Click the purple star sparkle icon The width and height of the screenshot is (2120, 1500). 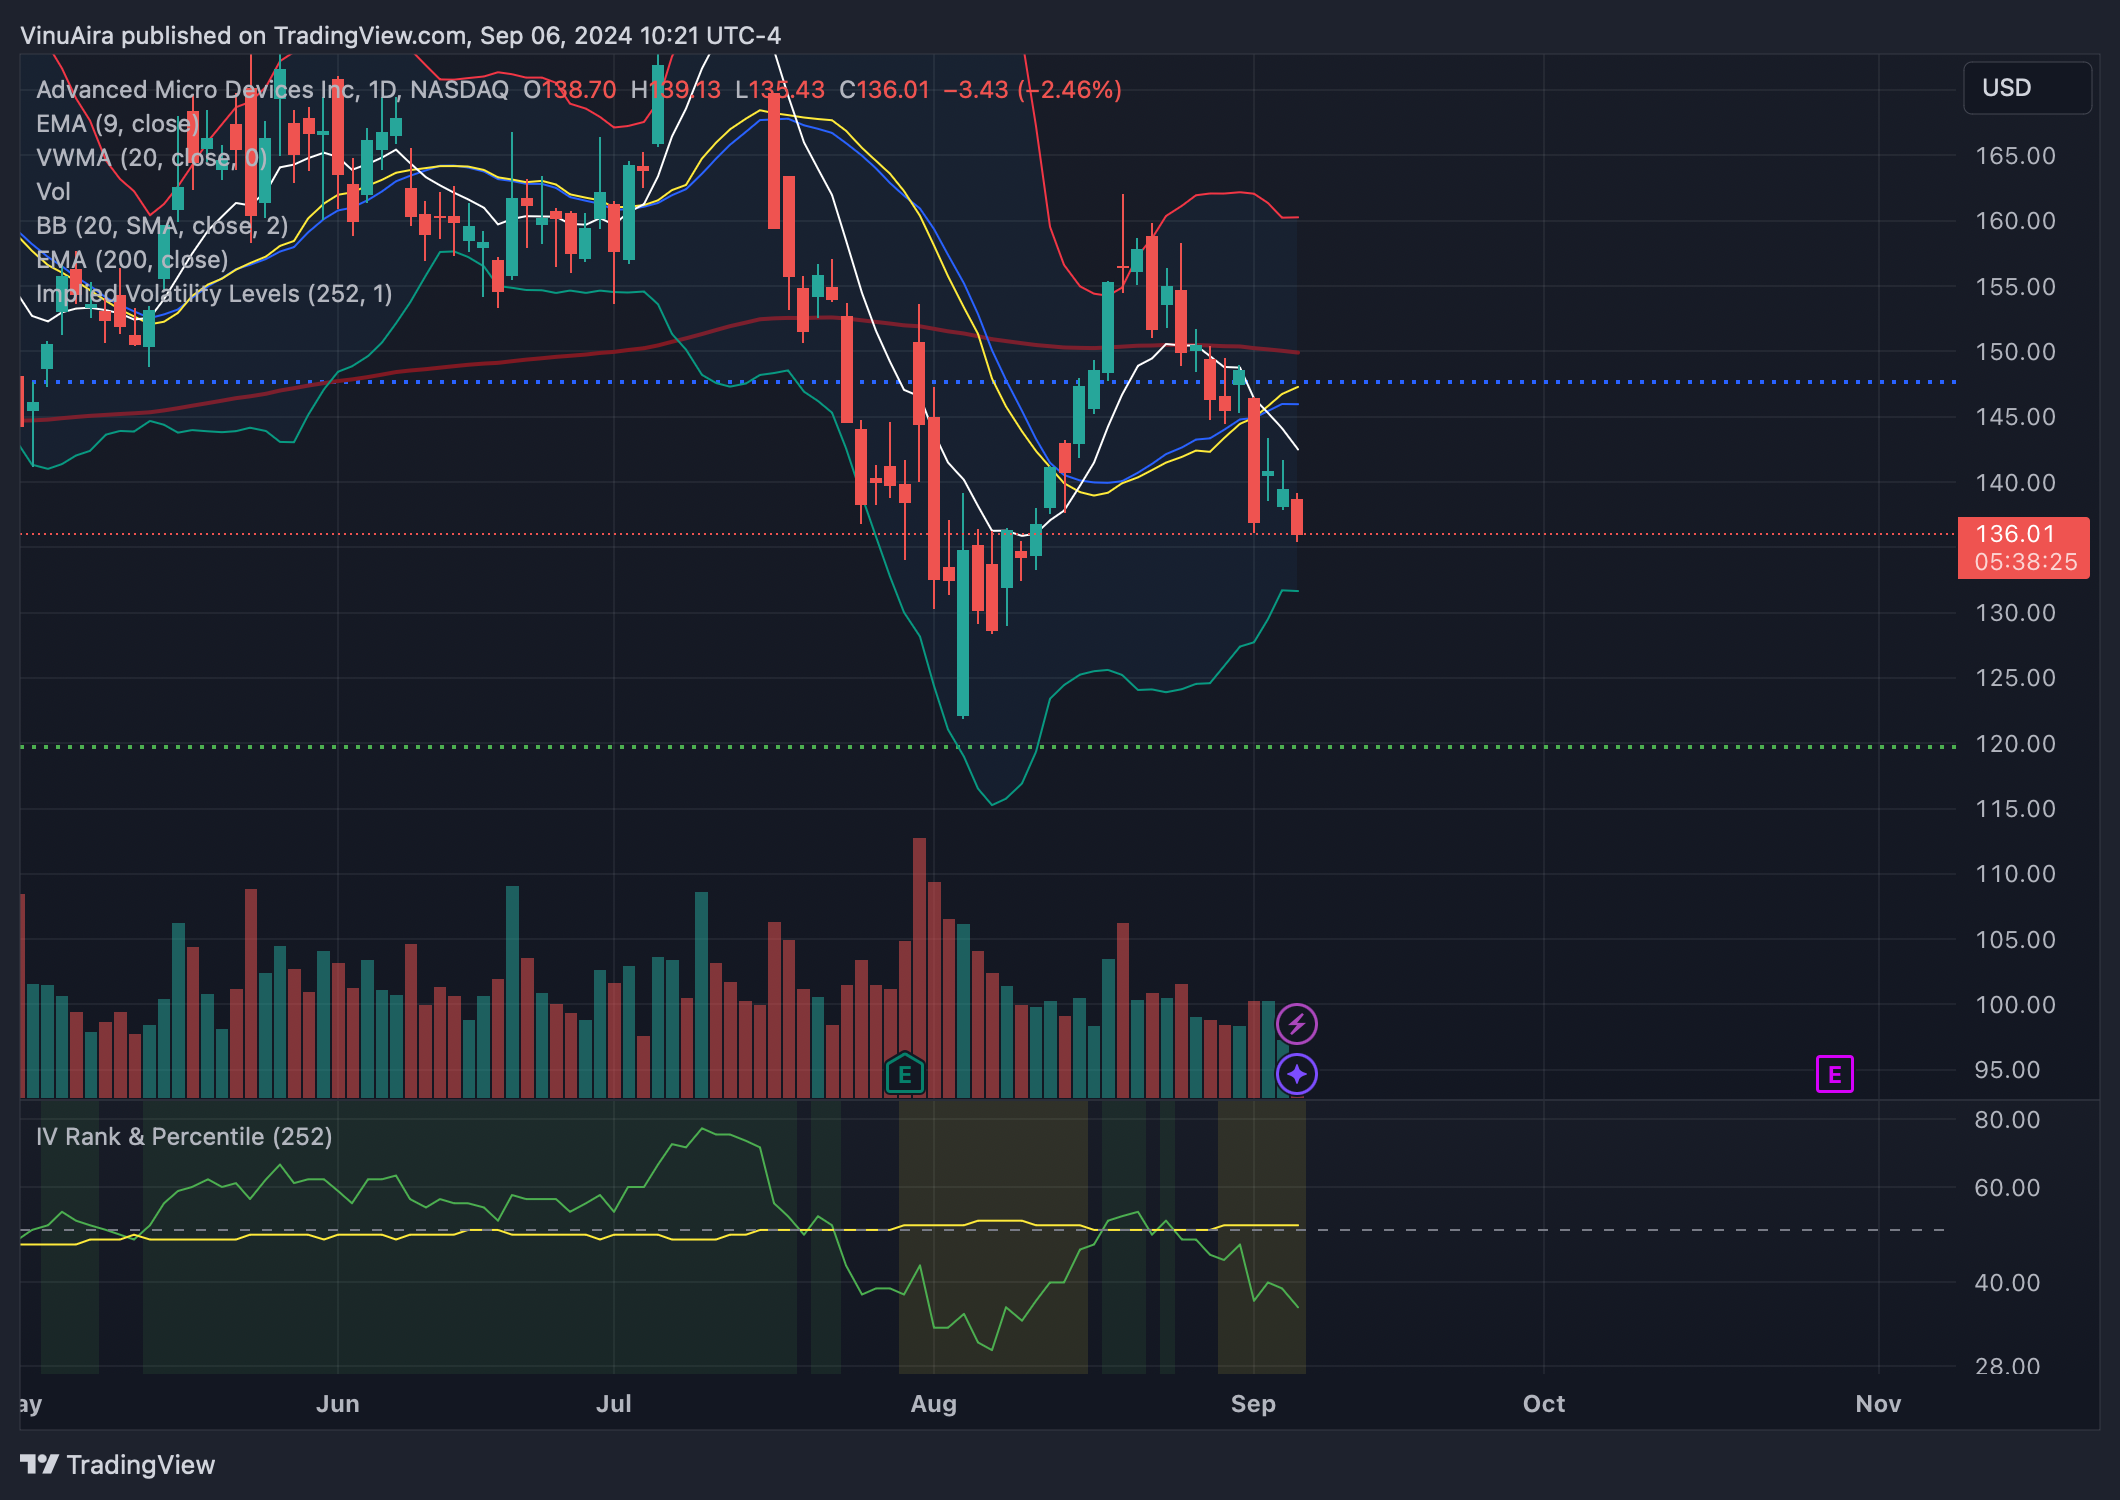(x=1297, y=1074)
